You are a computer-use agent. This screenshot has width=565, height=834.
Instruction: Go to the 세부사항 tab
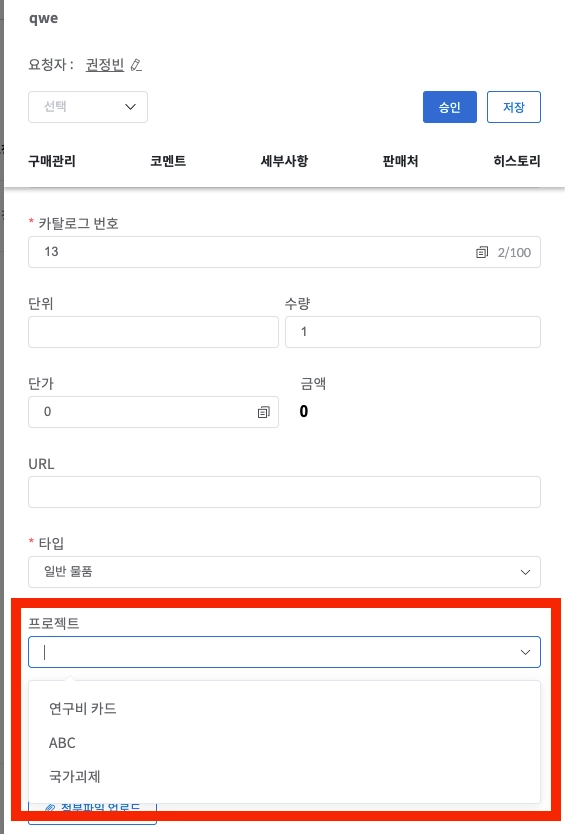tap(284, 161)
